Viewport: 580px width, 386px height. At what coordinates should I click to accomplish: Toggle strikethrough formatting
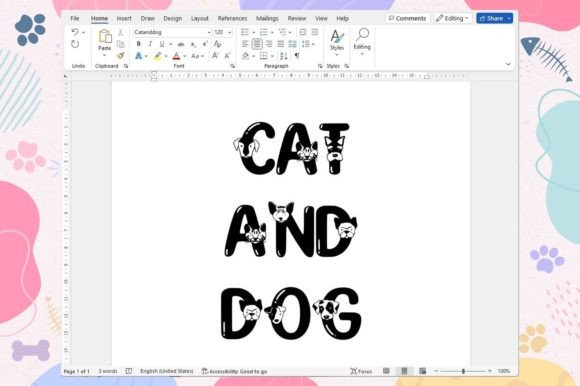(x=181, y=44)
